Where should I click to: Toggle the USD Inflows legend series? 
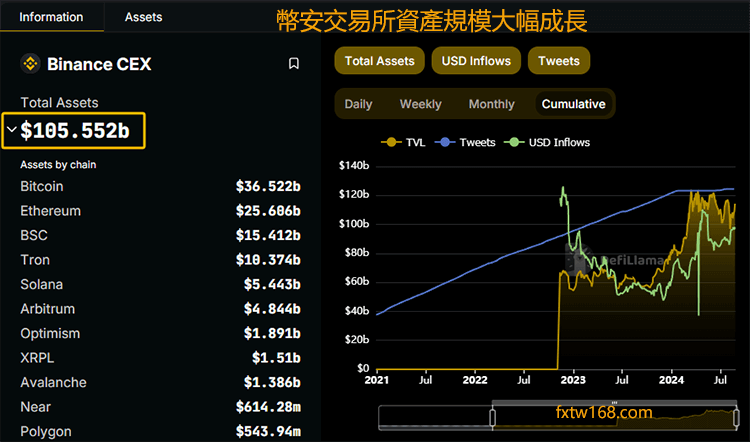click(x=550, y=142)
